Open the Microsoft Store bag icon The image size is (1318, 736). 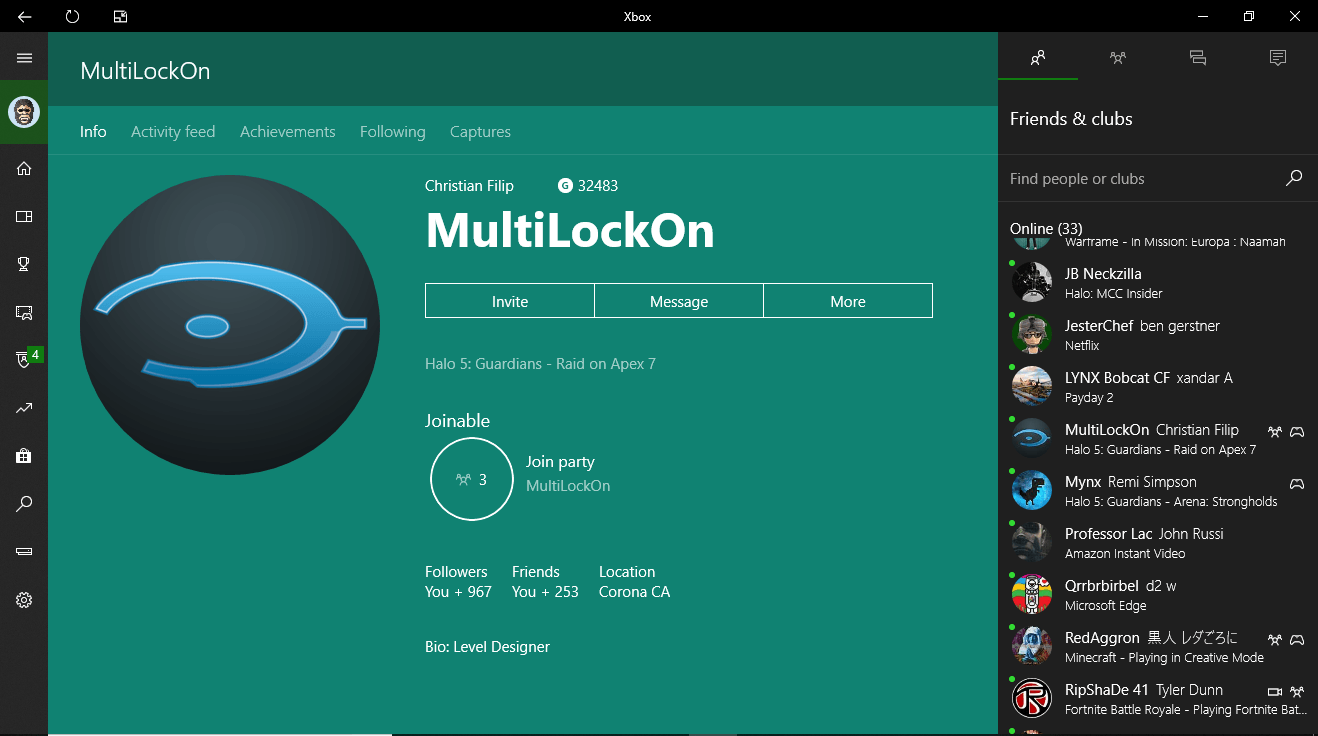(24, 456)
